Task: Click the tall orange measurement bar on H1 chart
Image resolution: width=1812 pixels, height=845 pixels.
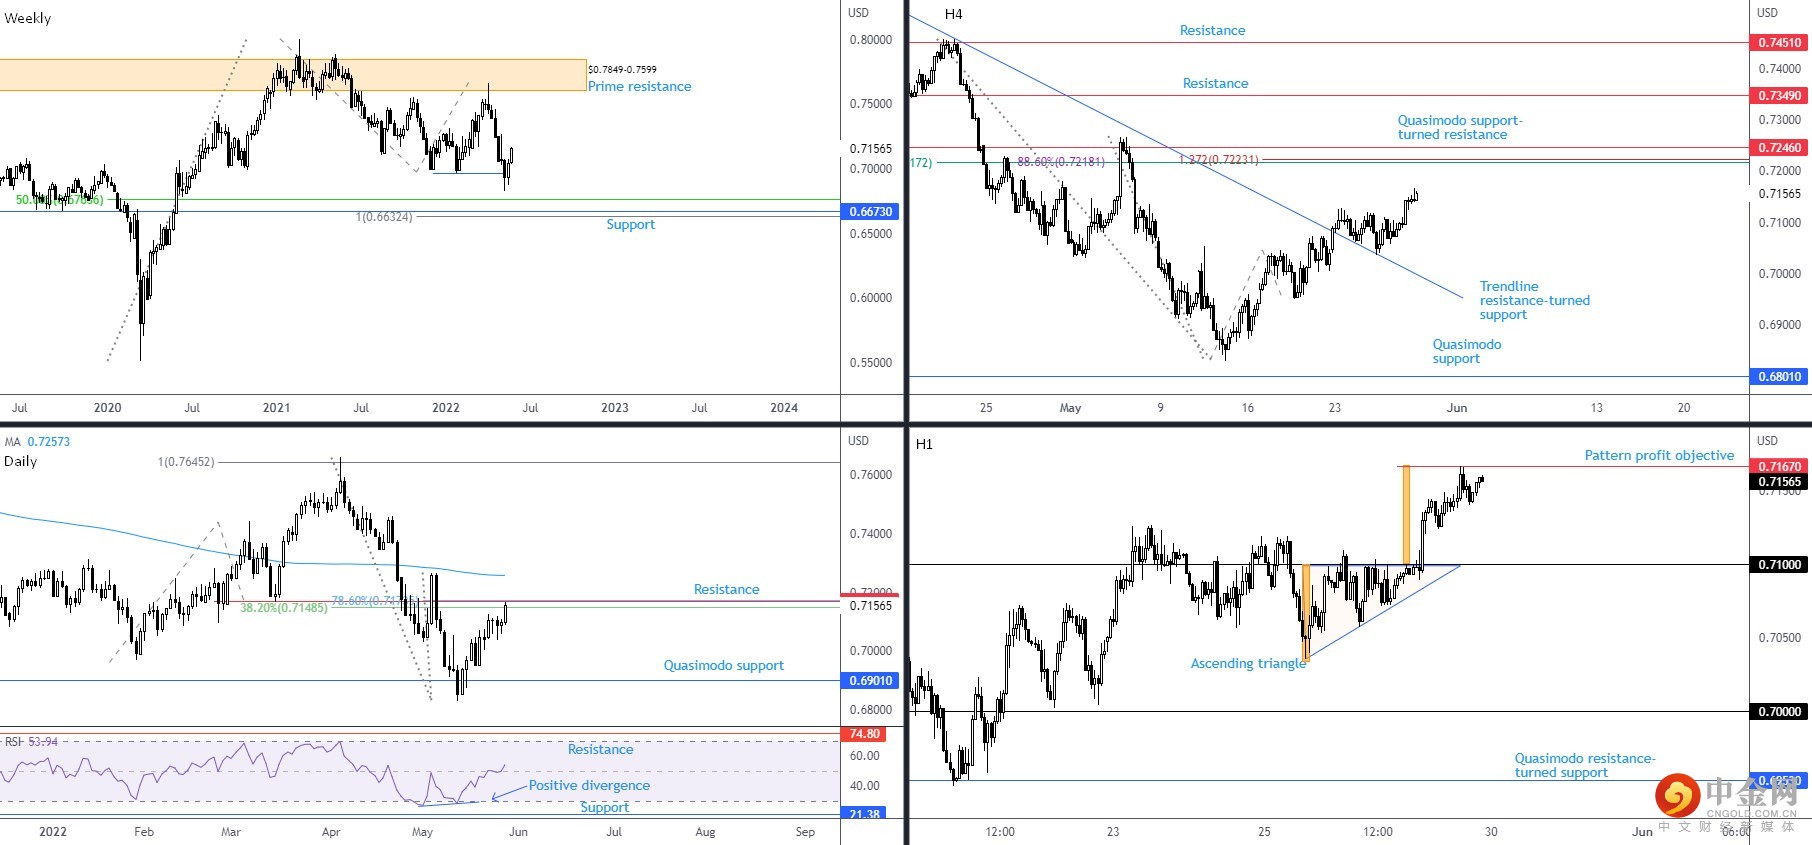Action: pyautogui.click(x=1406, y=516)
